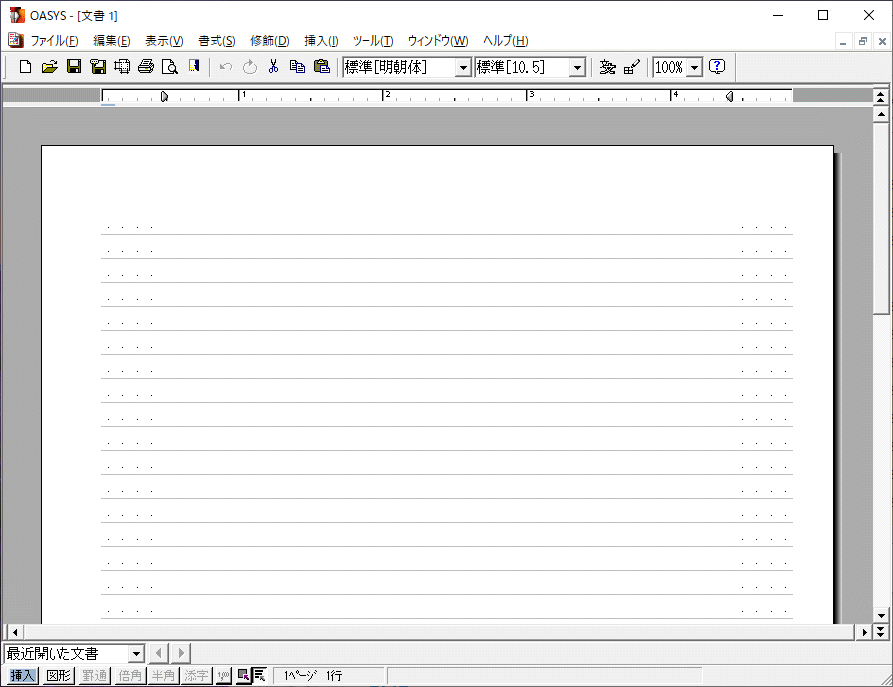Screen dimensions: 893x687
Task: Click the OASYS document icon in menu bar
Action: (15, 40)
